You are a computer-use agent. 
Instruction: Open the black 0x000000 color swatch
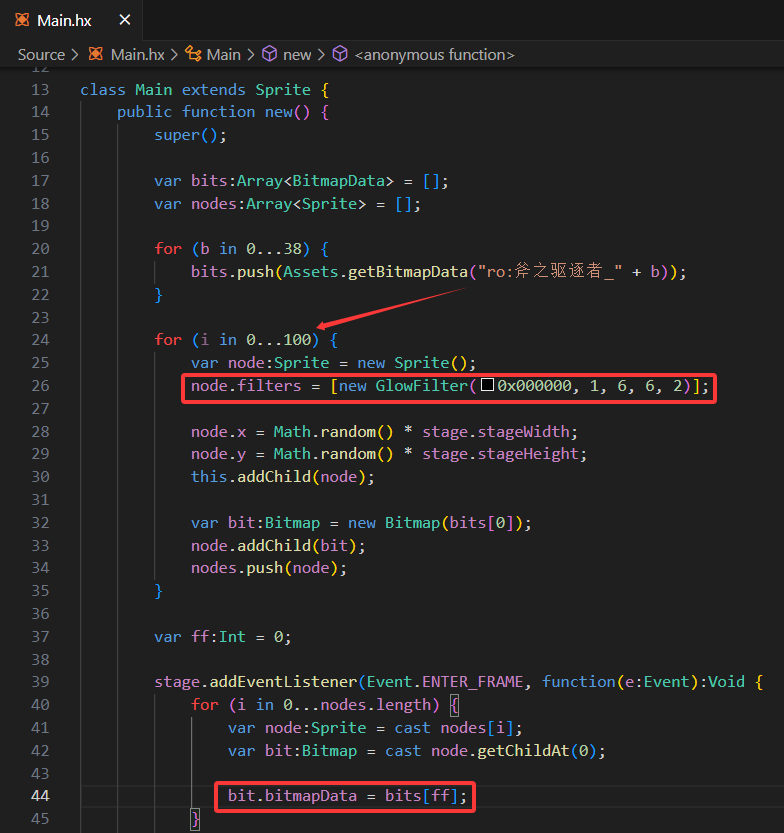(x=487, y=385)
